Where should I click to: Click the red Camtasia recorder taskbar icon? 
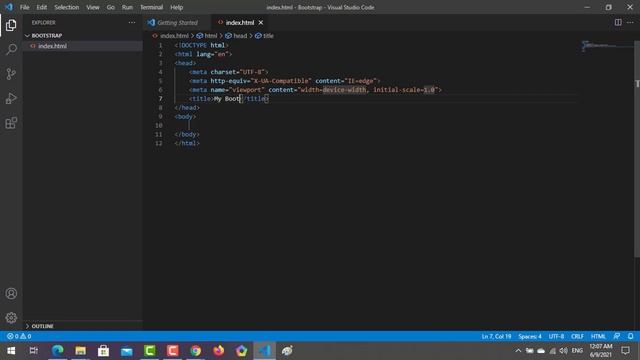tap(173, 351)
